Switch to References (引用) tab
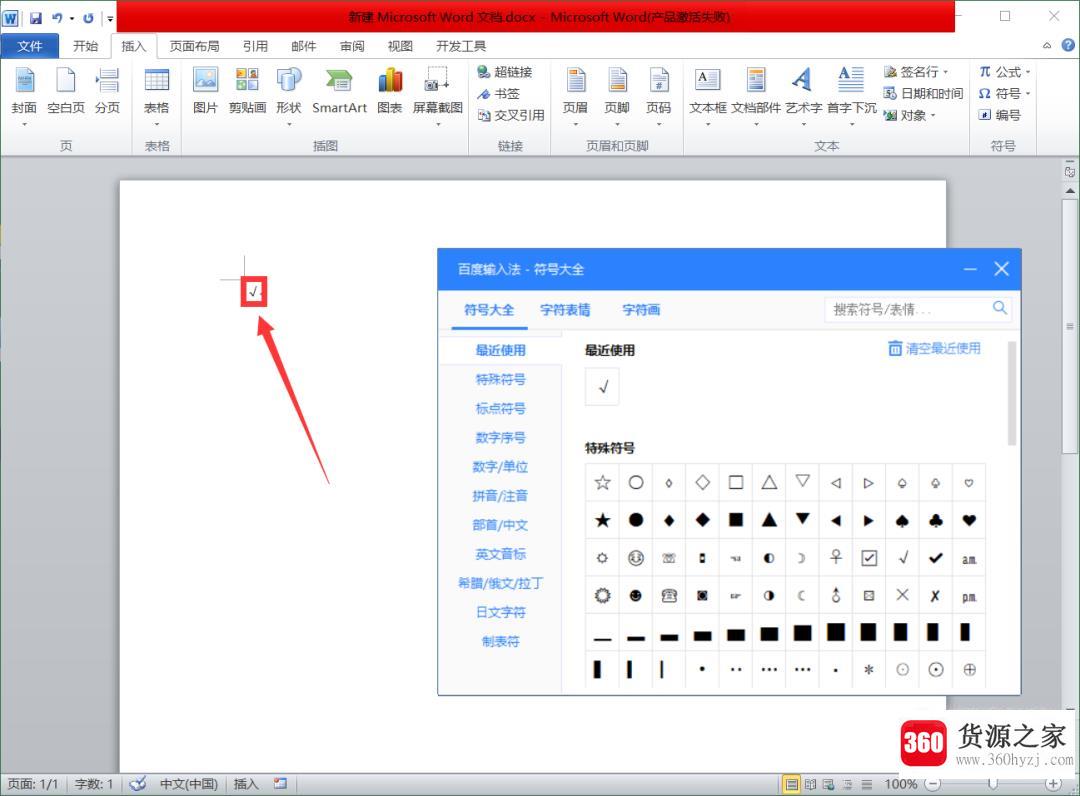This screenshot has width=1080, height=796. coord(255,45)
